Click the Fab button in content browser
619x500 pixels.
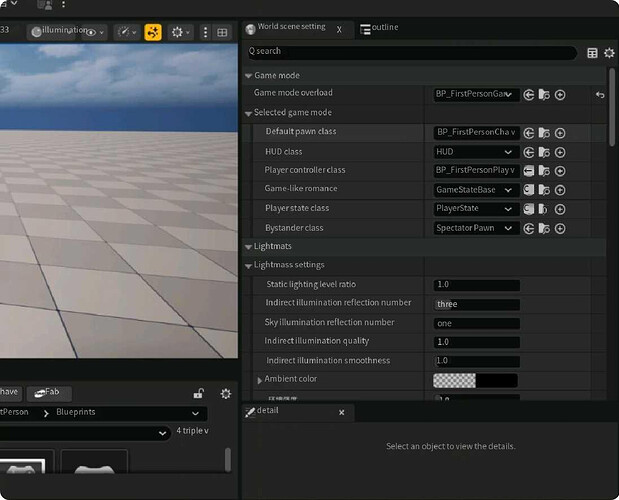point(49,393)
